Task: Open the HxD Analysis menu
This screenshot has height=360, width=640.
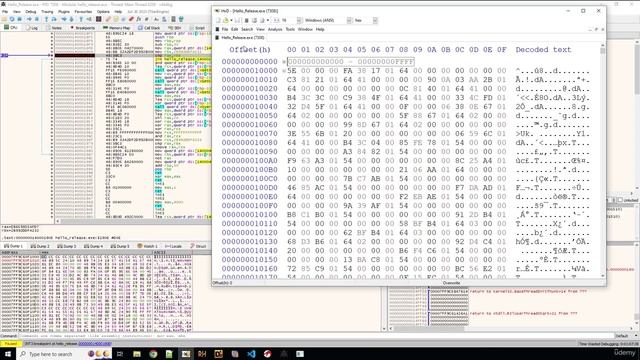Action: click(x=275, y=29)
